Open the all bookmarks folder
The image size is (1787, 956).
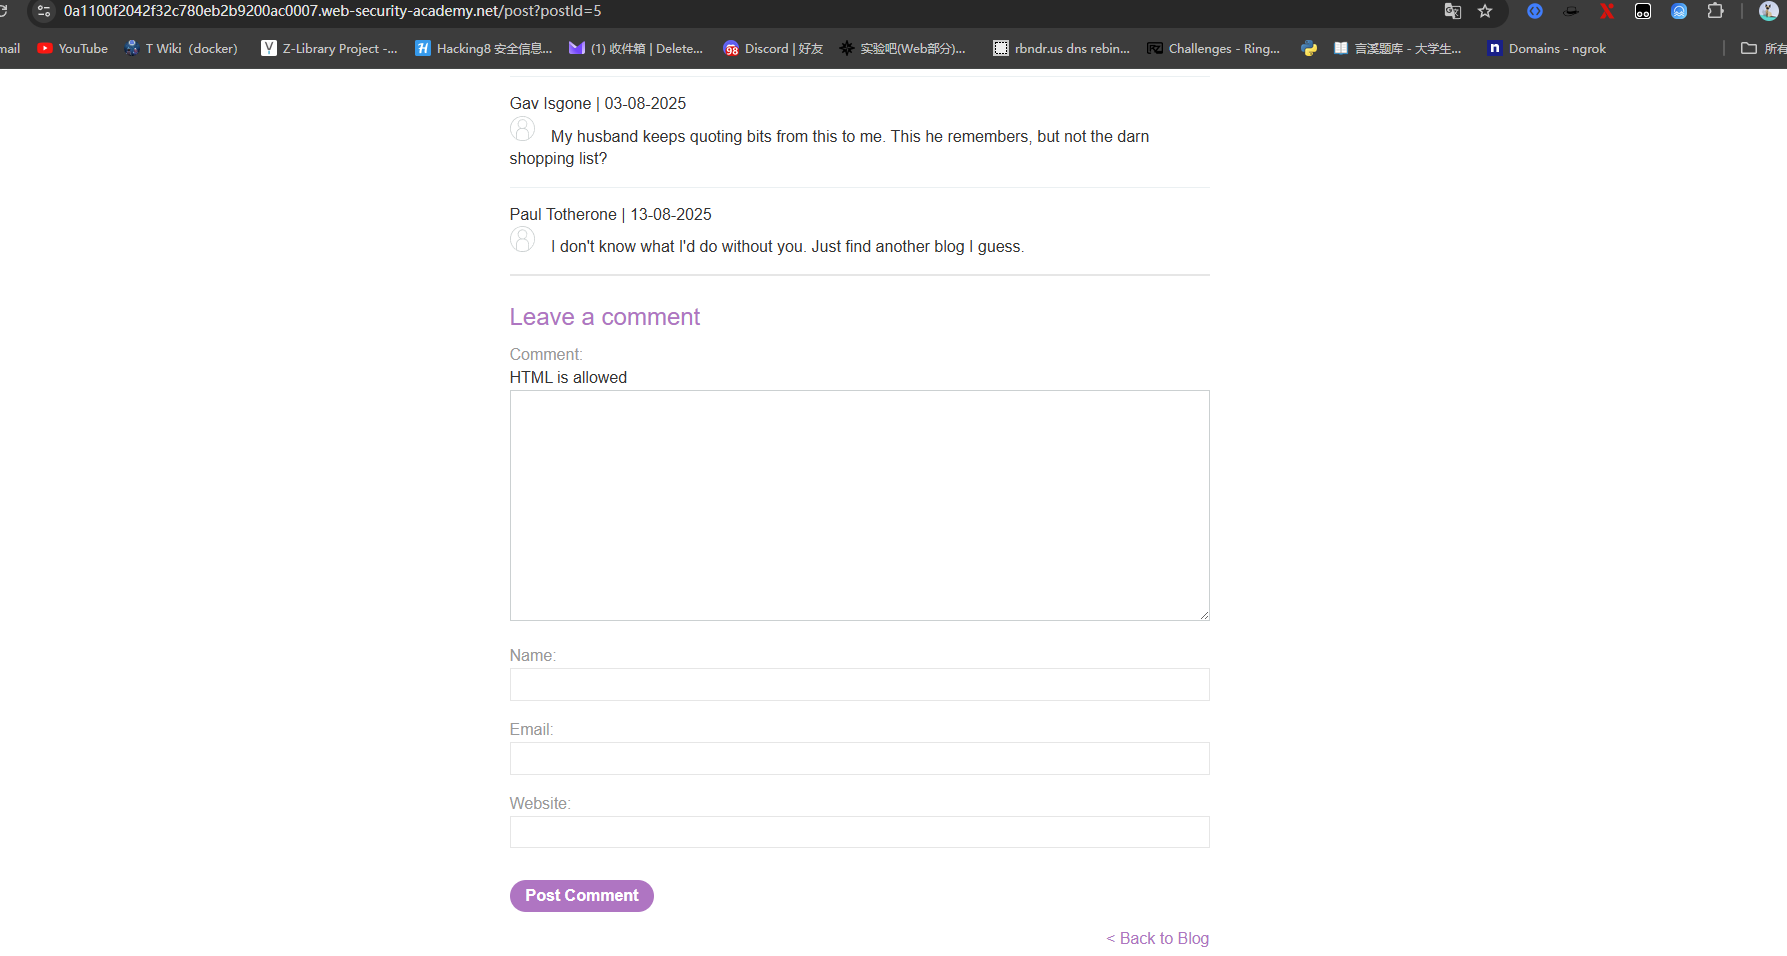click(1763, 48)
